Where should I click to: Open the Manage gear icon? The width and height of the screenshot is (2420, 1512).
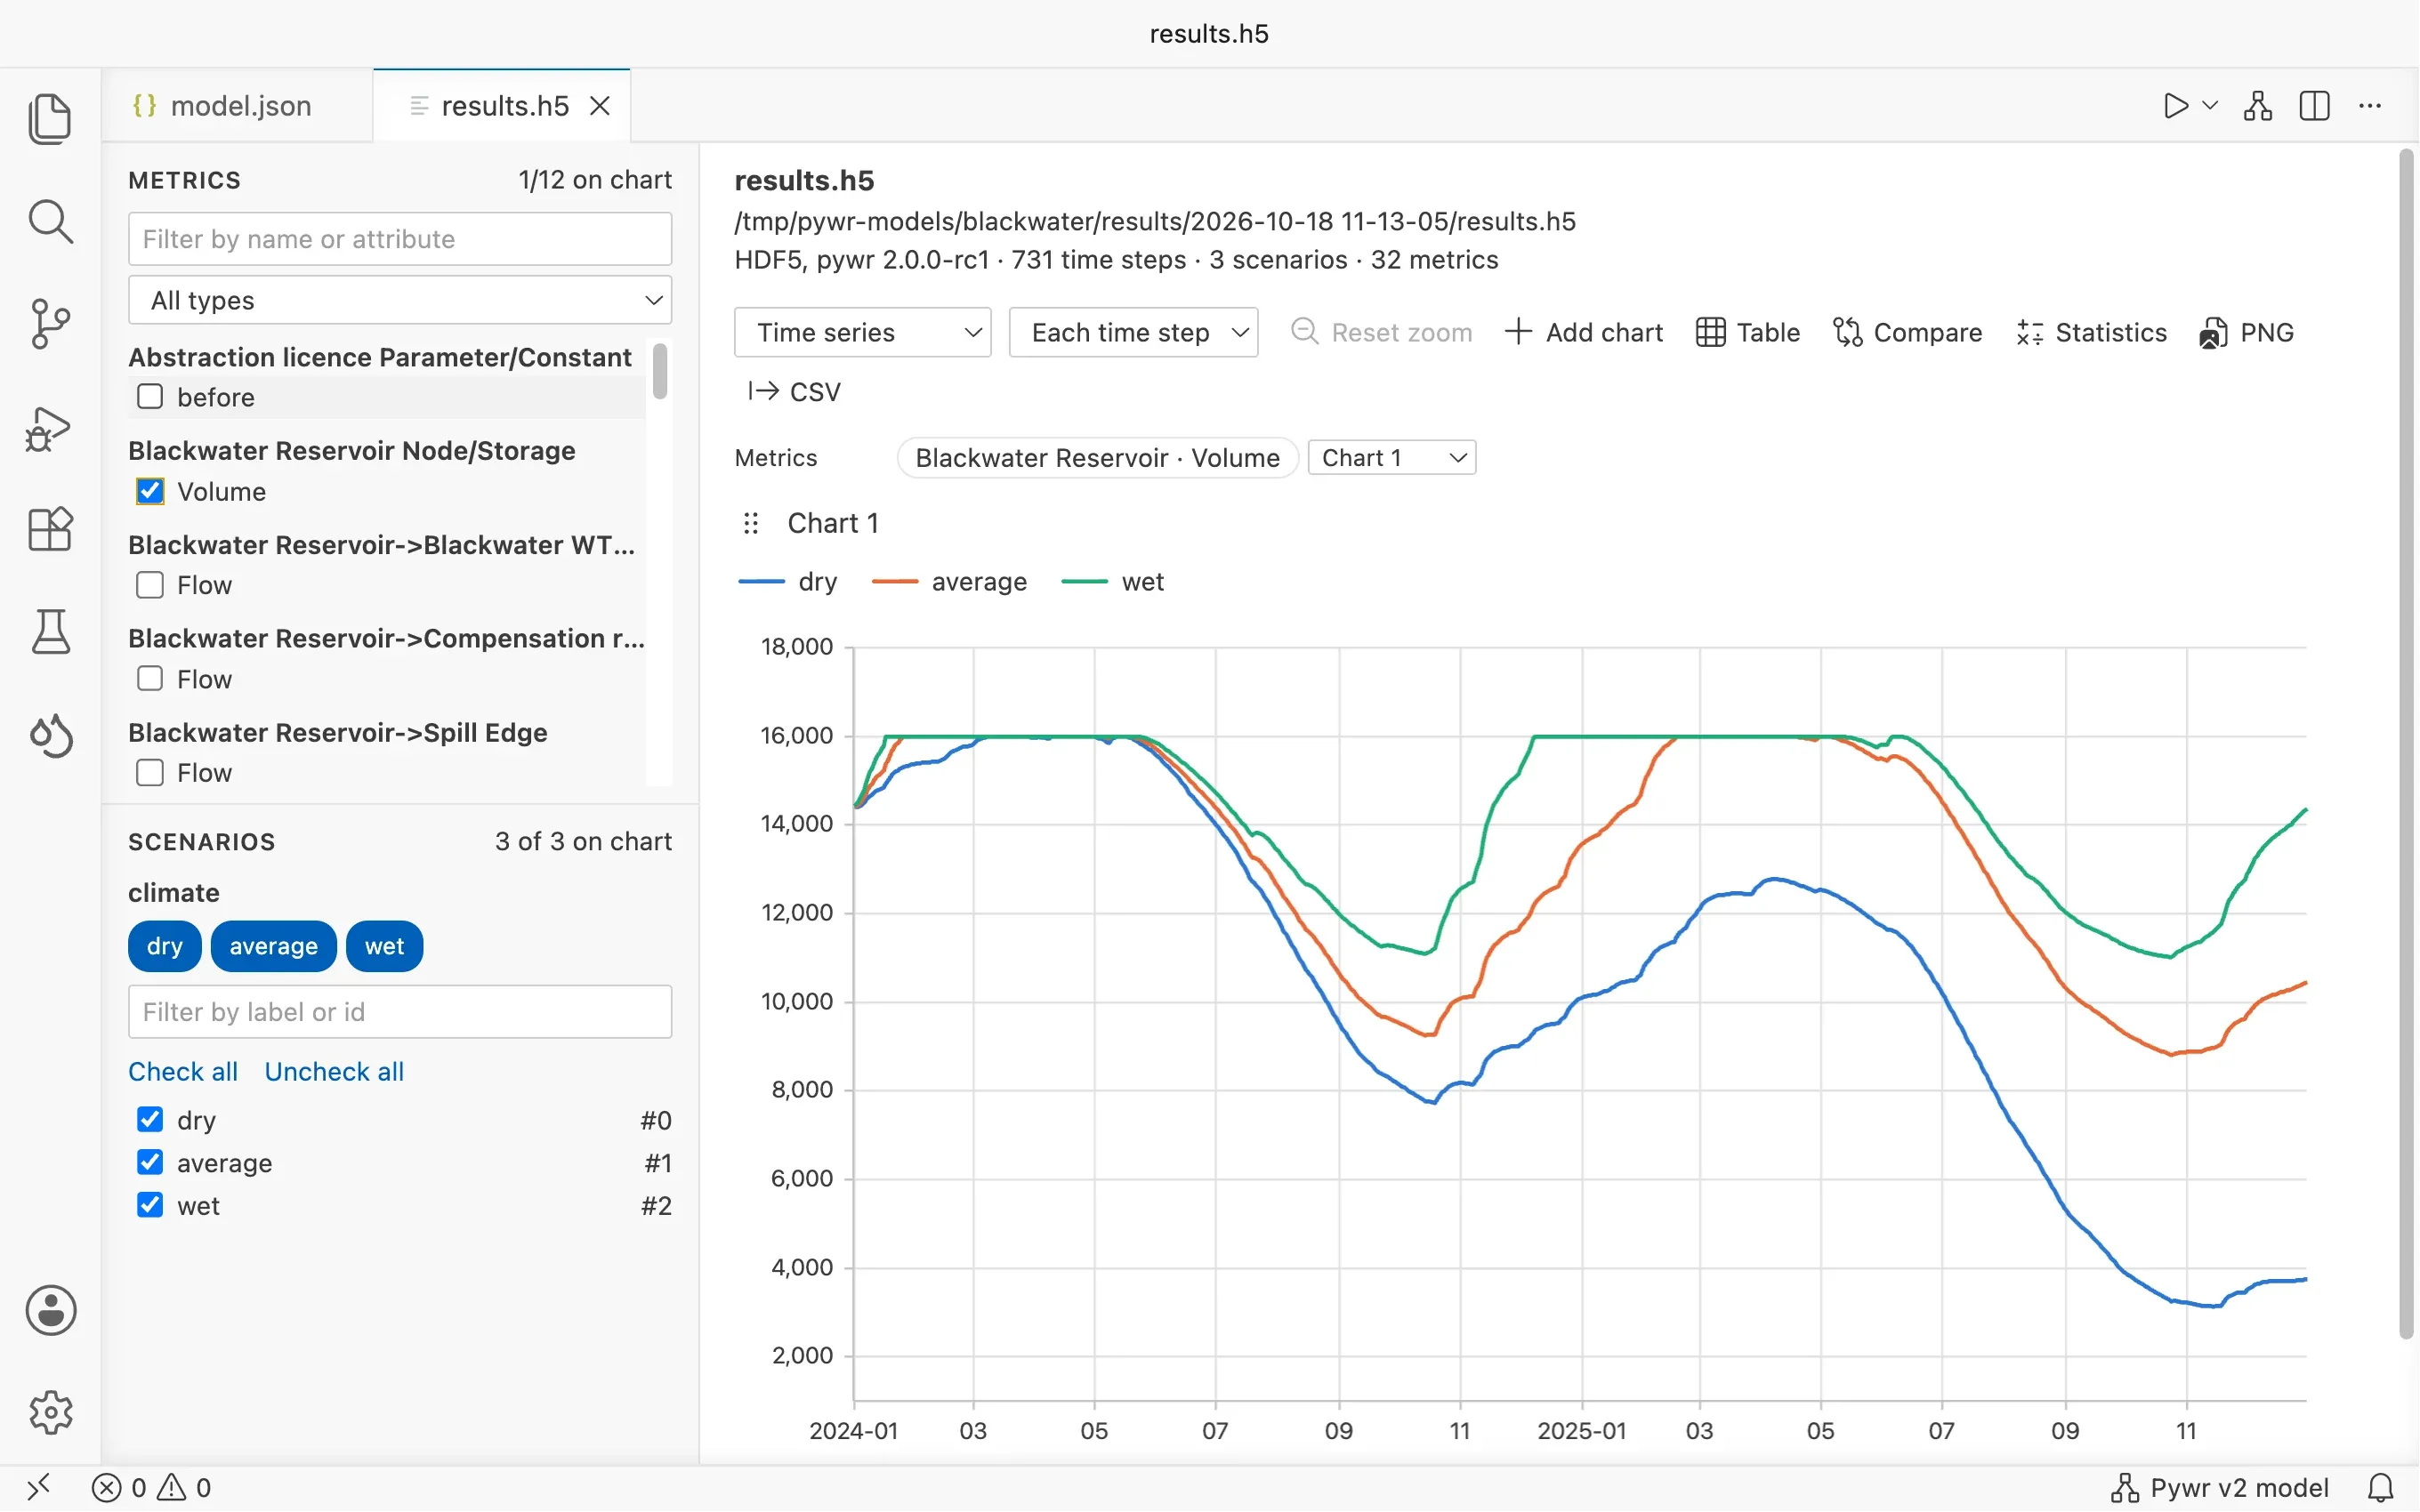[x=50, y=1412]
